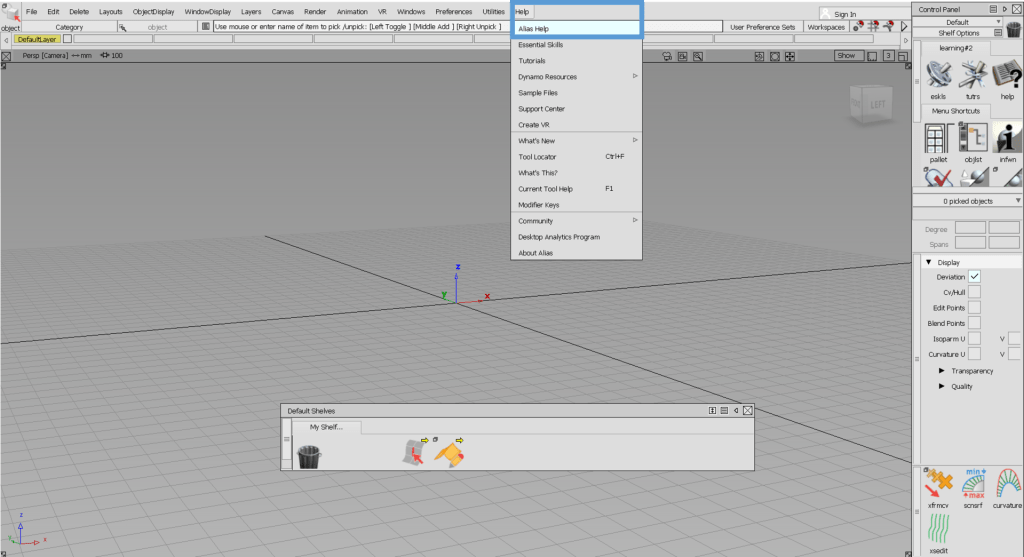Select the xsedit cross-section editor tool
The height and width of the screenshot is (557, 1024).
[x=938, y=529]
